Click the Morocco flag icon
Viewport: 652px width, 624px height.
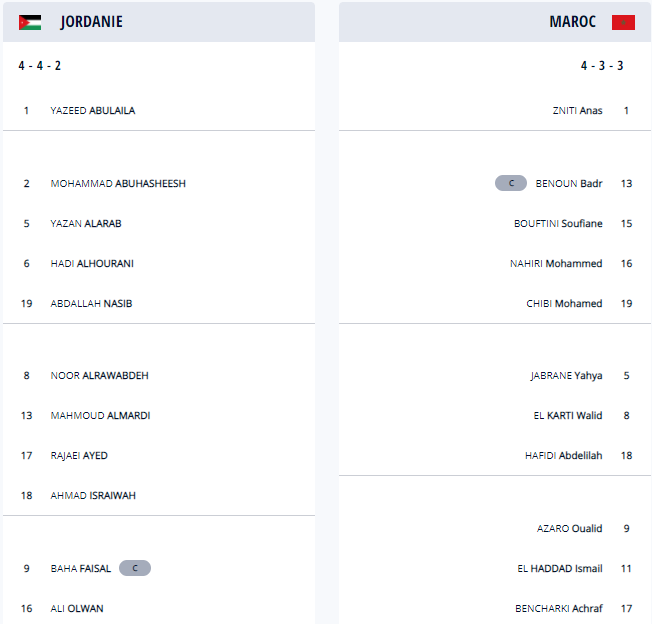[623, 22]
